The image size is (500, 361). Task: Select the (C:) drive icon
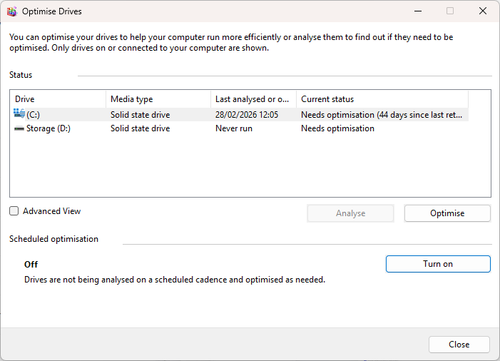click(x=19, y=114)
